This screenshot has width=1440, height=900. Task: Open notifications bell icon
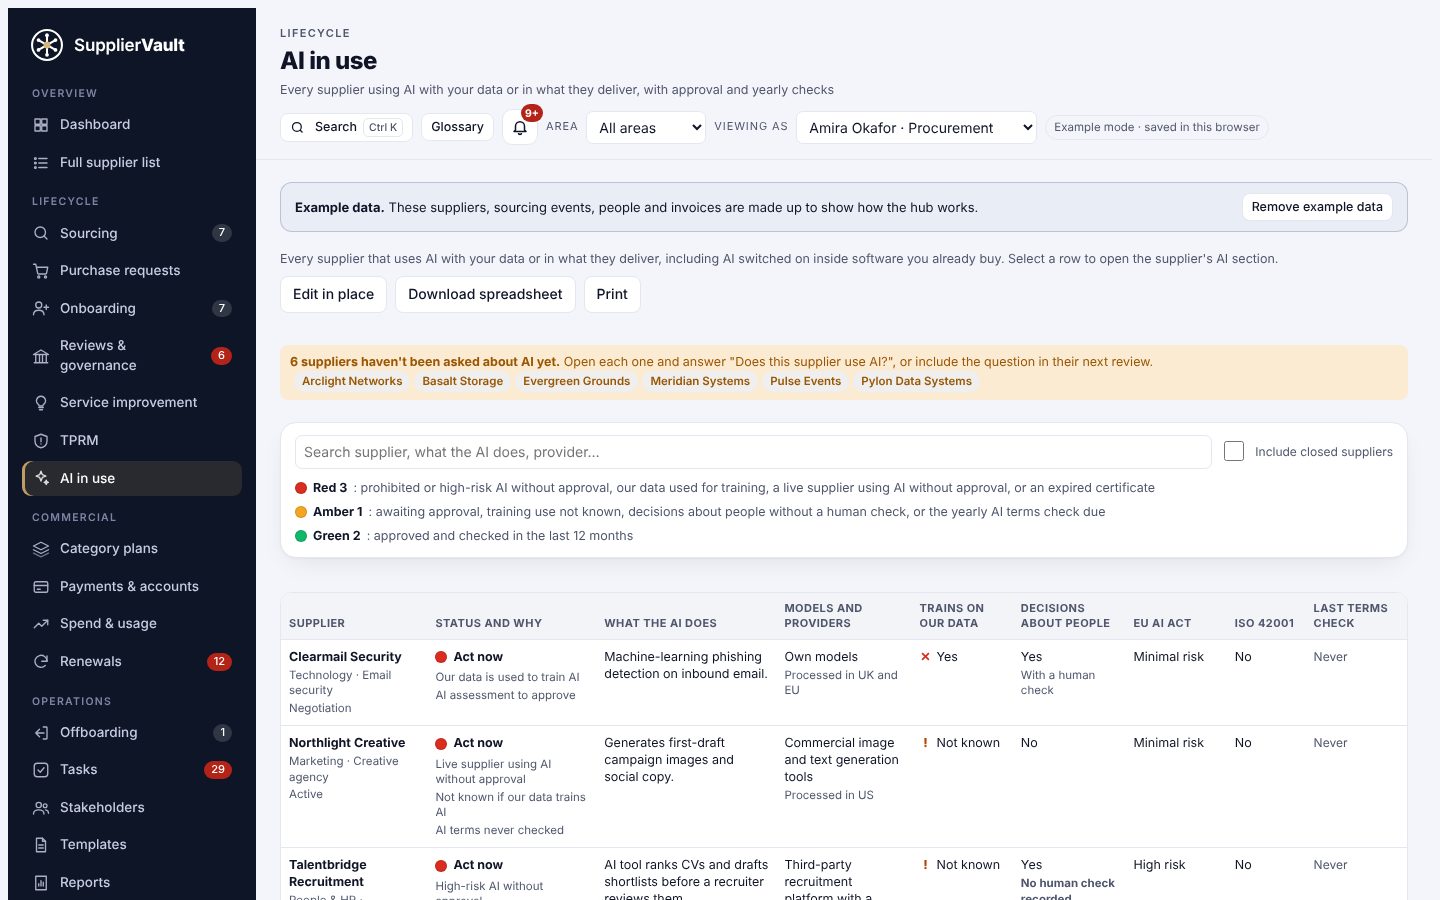[520, 128]
